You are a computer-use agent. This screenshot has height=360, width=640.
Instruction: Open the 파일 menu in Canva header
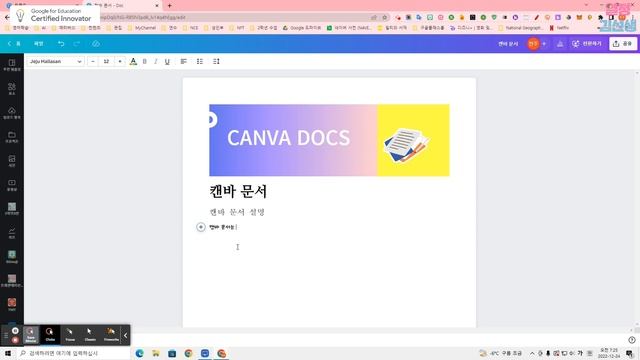[39, 43]
